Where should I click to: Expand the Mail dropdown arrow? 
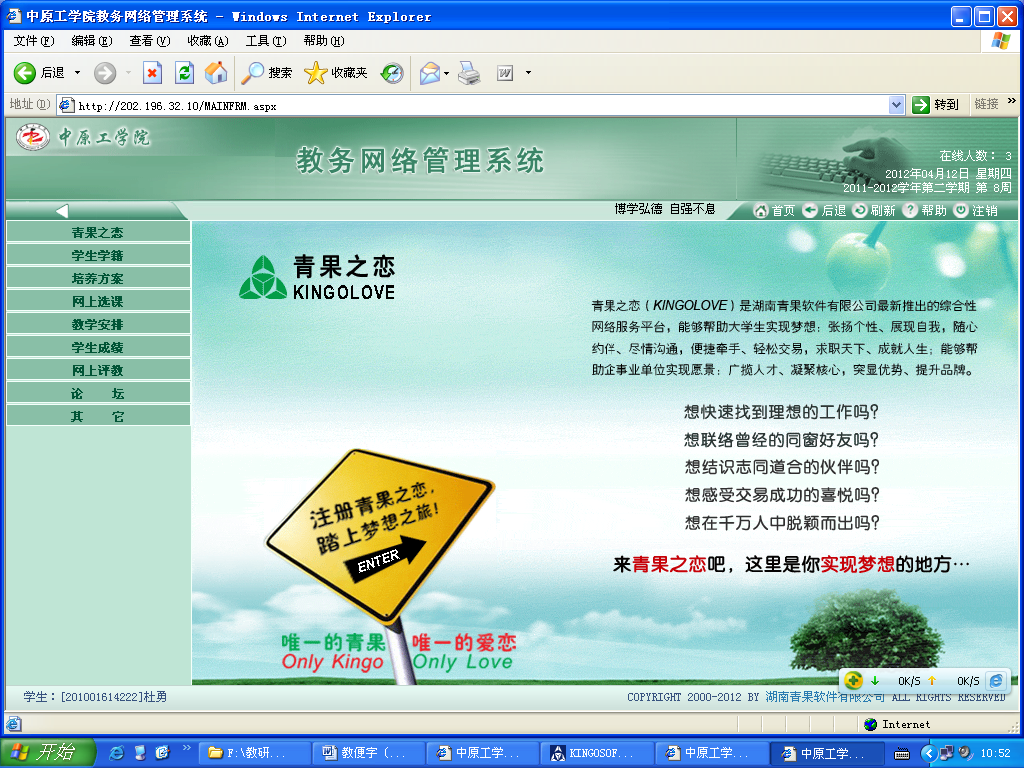click(447, 73)
